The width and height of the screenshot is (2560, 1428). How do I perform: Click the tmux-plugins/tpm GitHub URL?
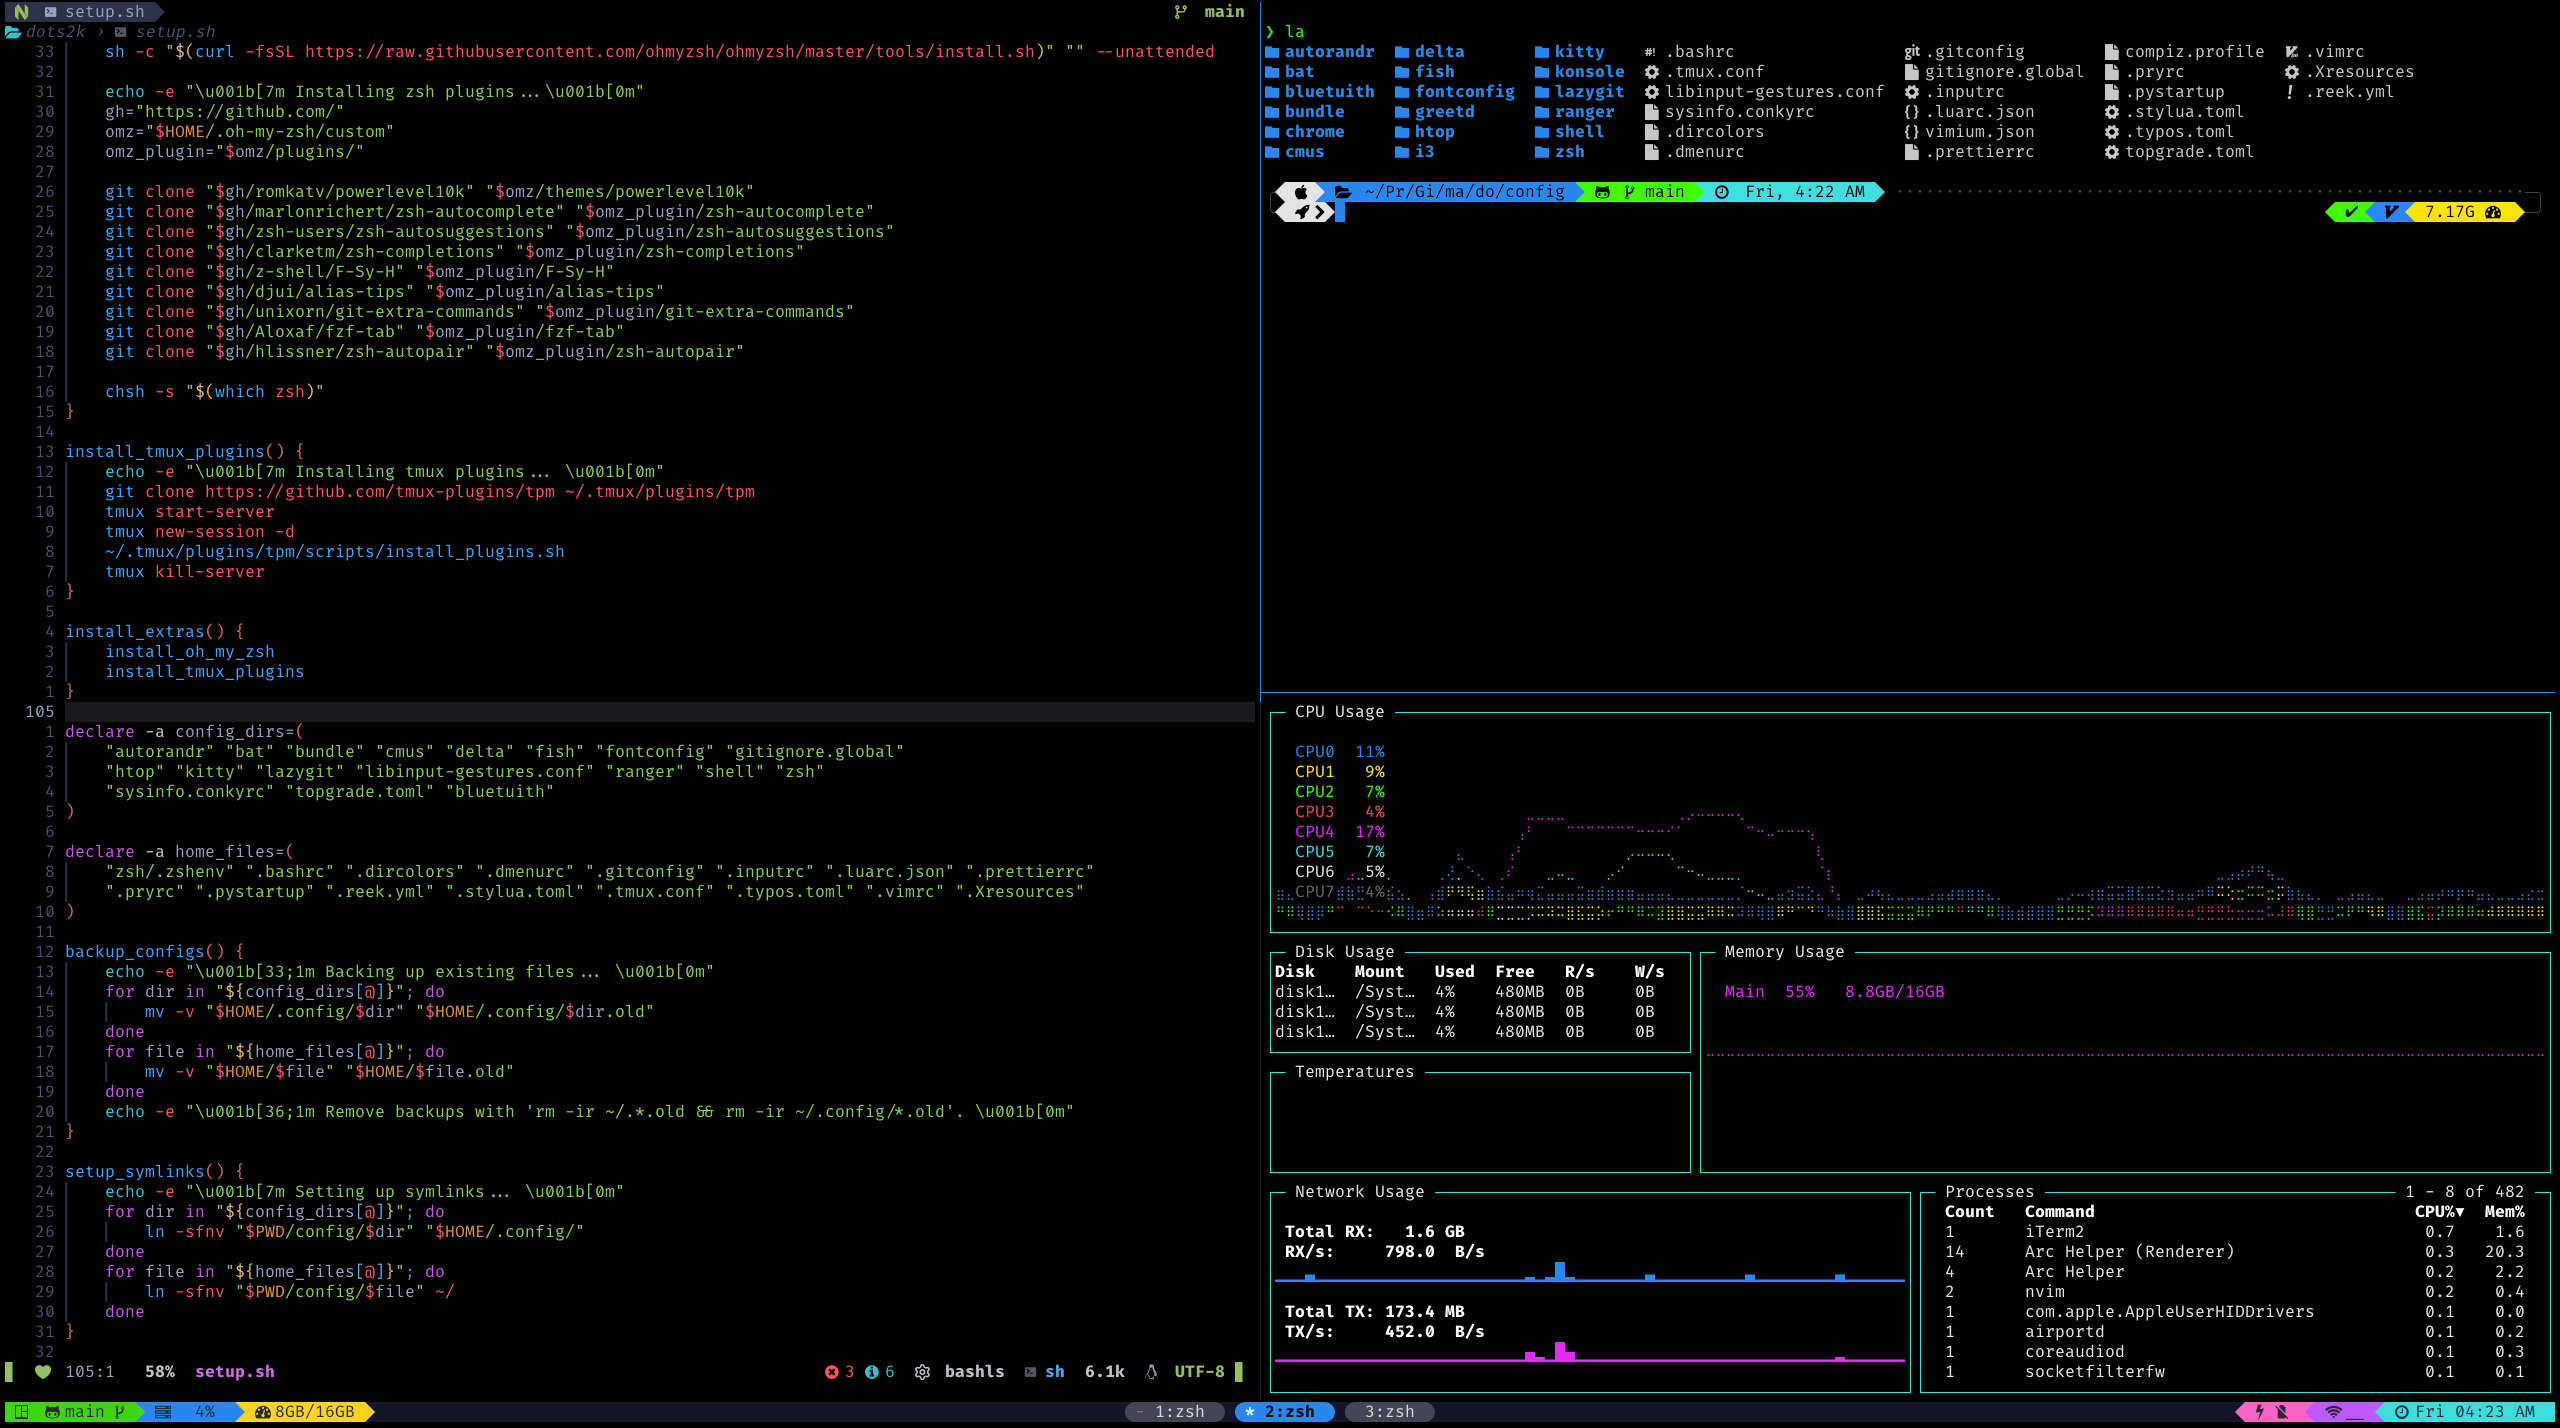tap(379, 492)
